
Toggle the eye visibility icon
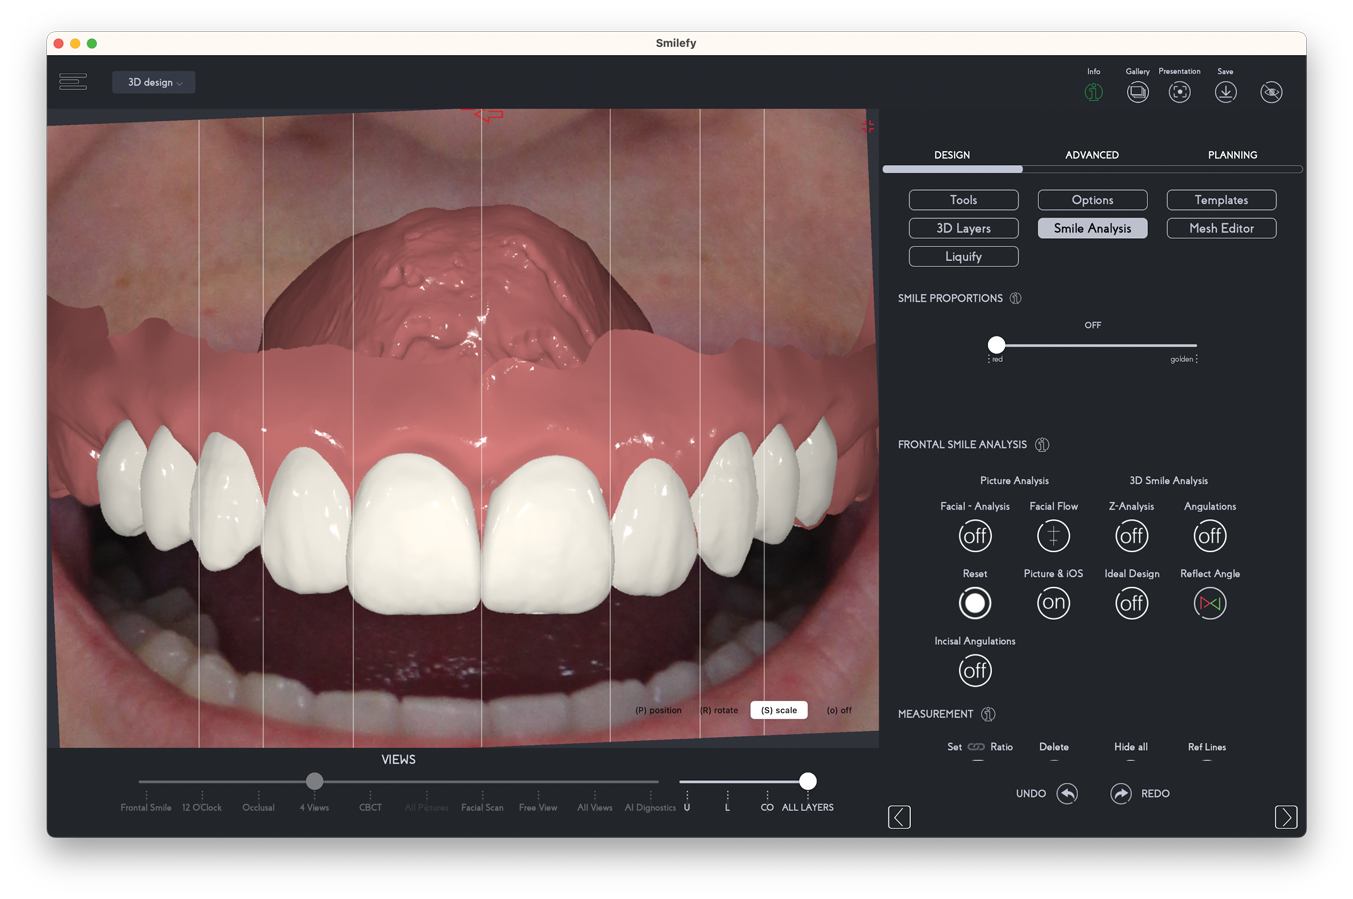pos(1271,92)
